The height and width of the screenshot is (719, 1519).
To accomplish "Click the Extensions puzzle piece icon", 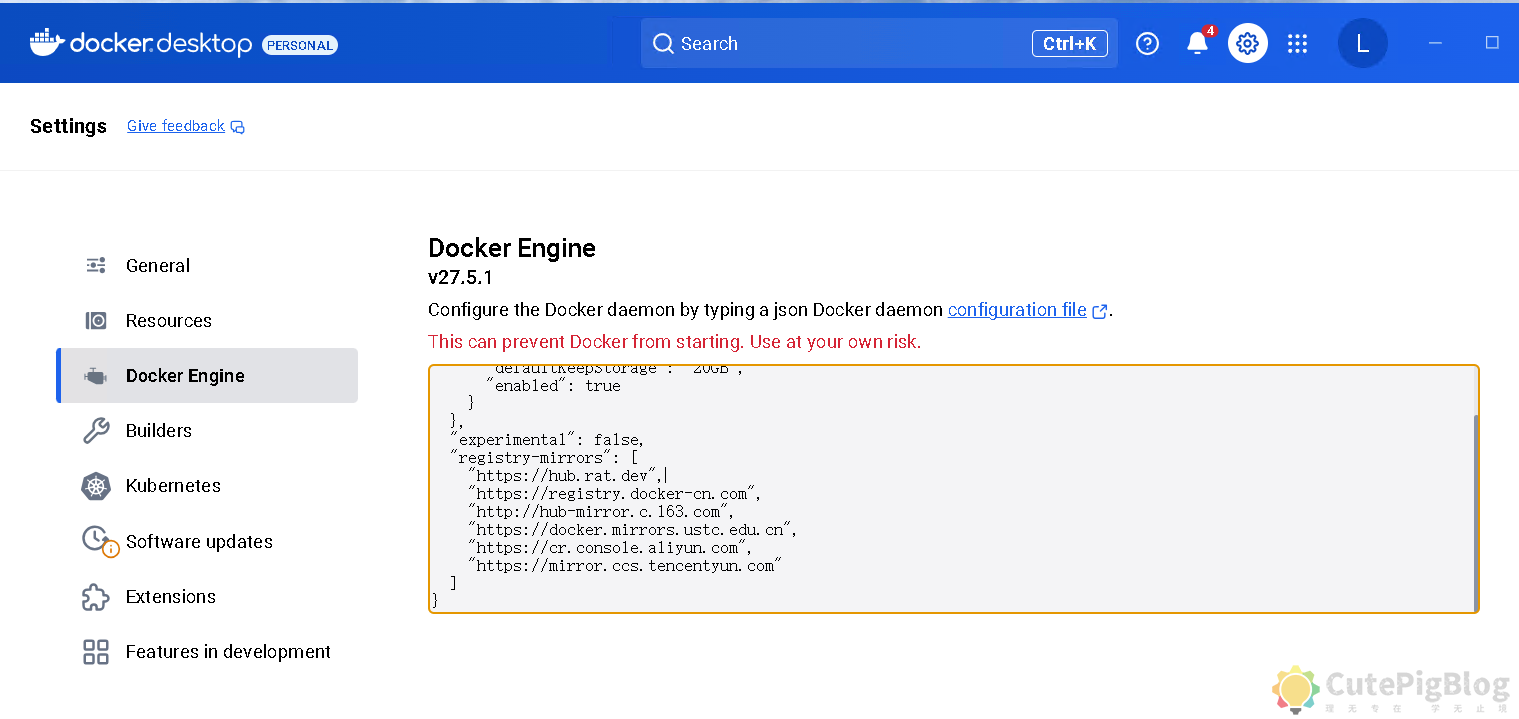I will pyautogui.click(x=96, y=597).
